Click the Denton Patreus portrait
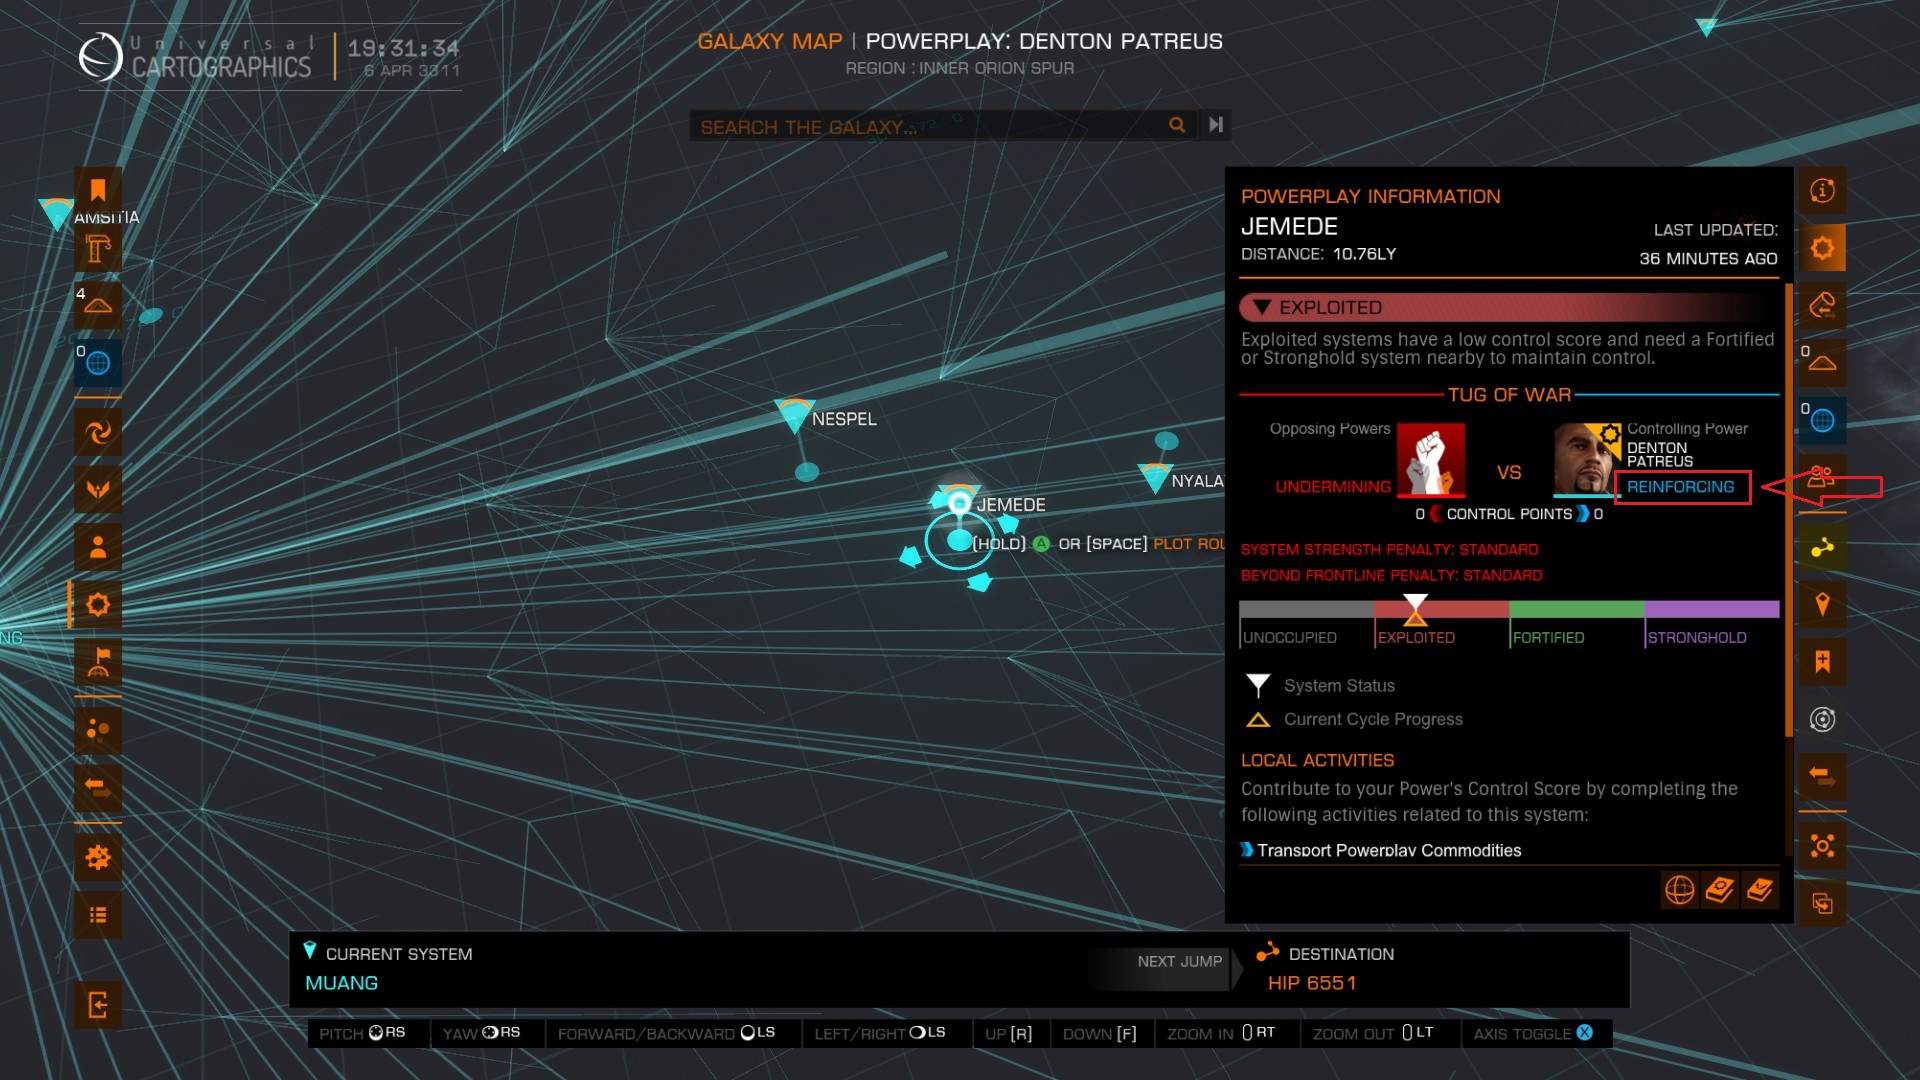This screenshot has width=1920, height=1080. tap(1586, 460)
